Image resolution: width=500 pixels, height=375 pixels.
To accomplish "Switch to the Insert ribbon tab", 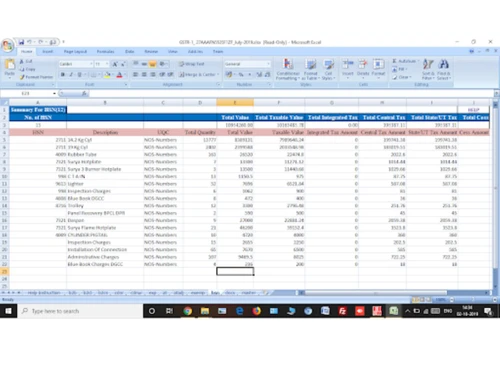I will 47,51.
